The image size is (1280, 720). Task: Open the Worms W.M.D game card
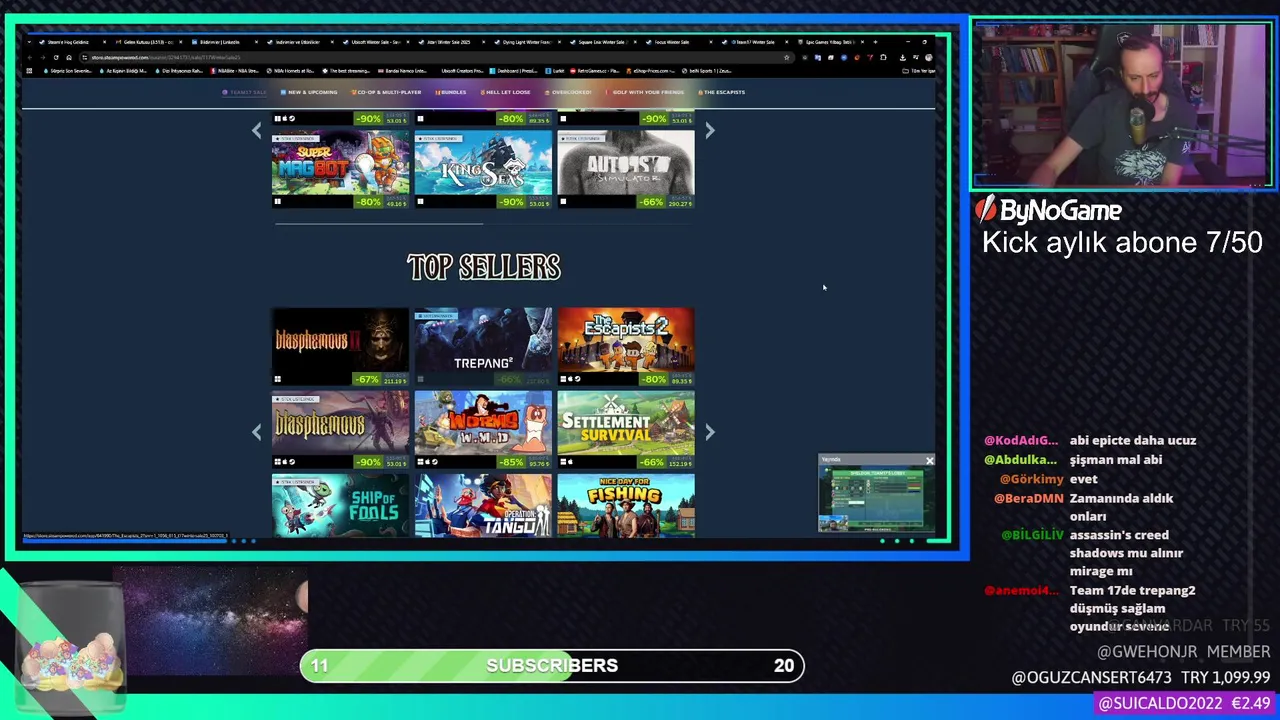pos(483,429)
